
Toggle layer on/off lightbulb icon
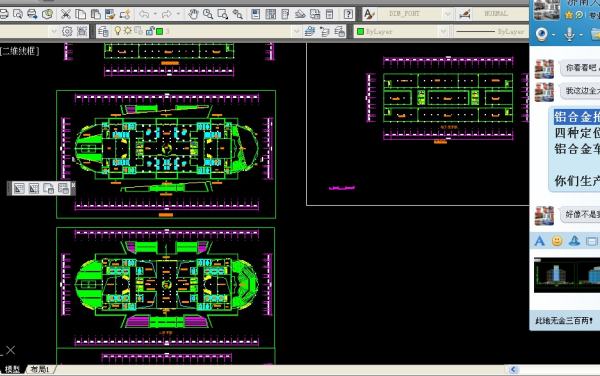tap(117, 31)
